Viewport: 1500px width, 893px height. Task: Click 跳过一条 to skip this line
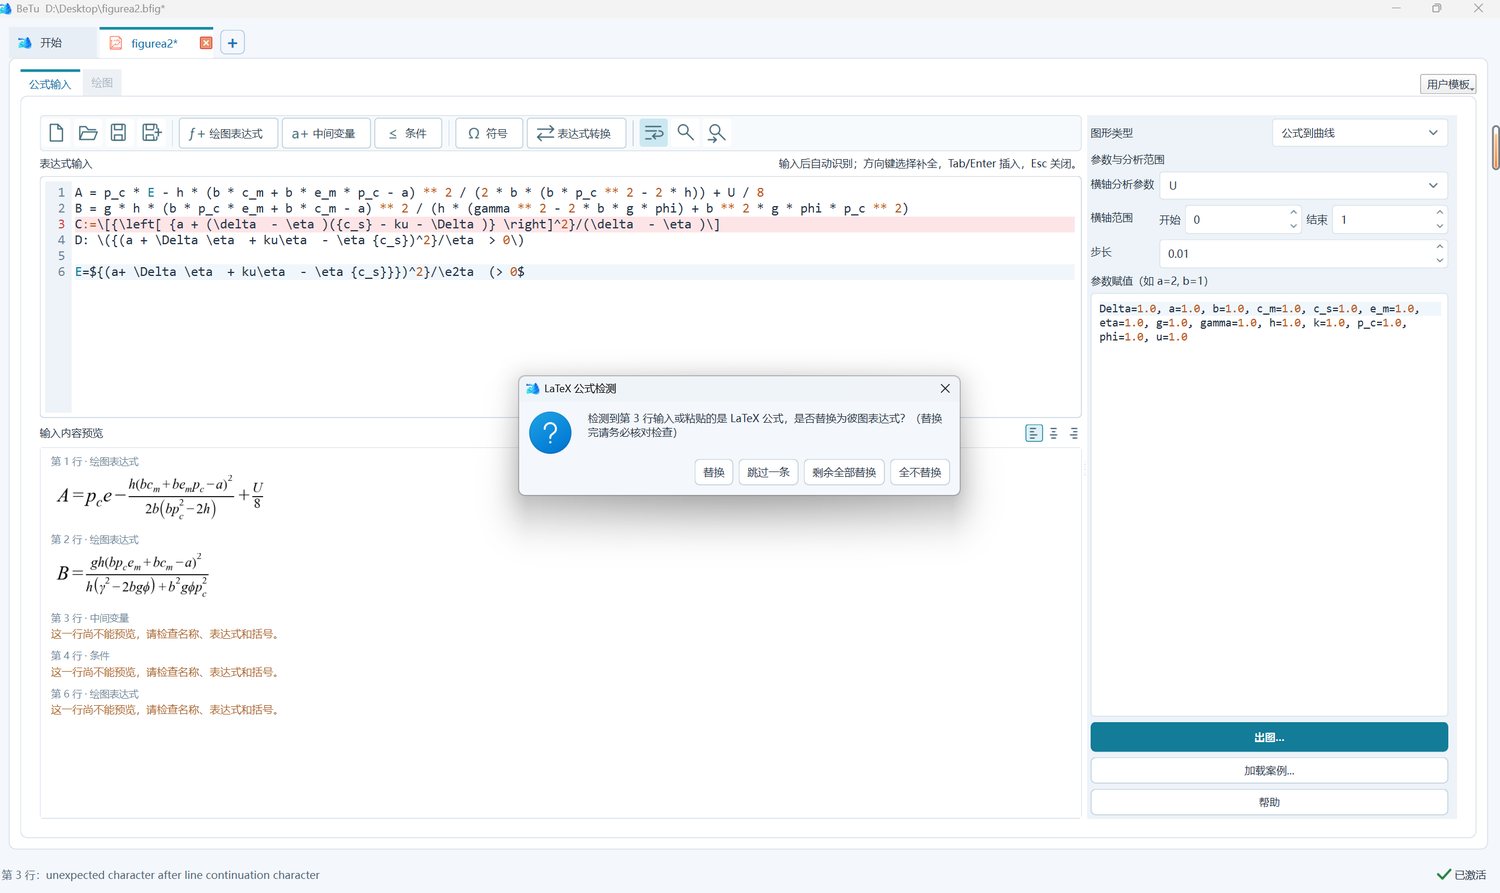(x=768, y=472)
